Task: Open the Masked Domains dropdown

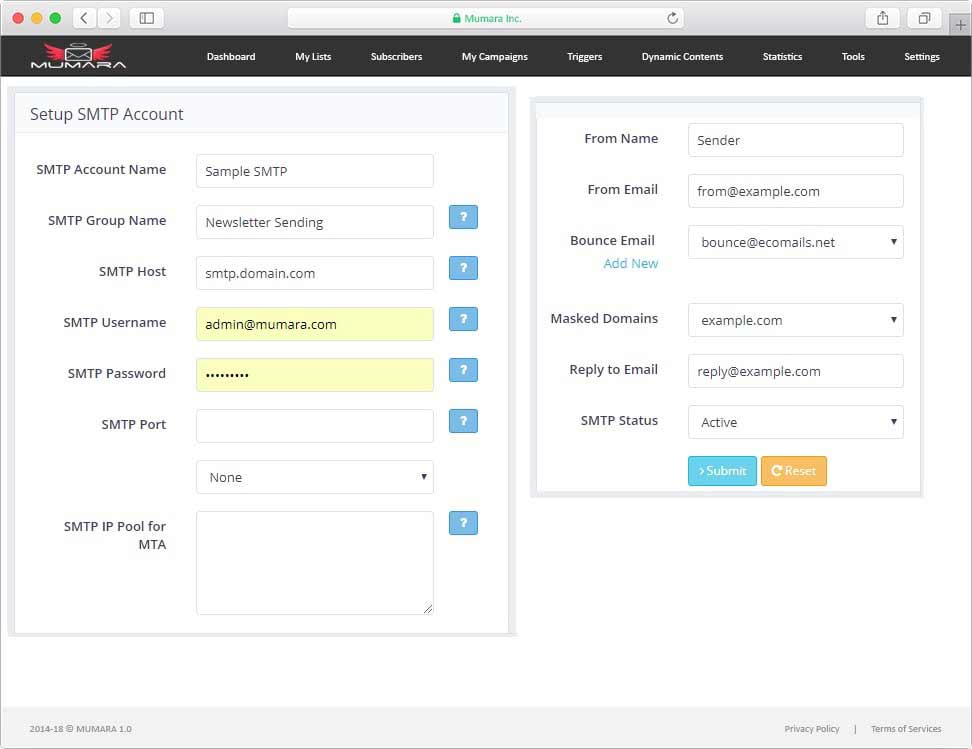Action: point(795,320)
